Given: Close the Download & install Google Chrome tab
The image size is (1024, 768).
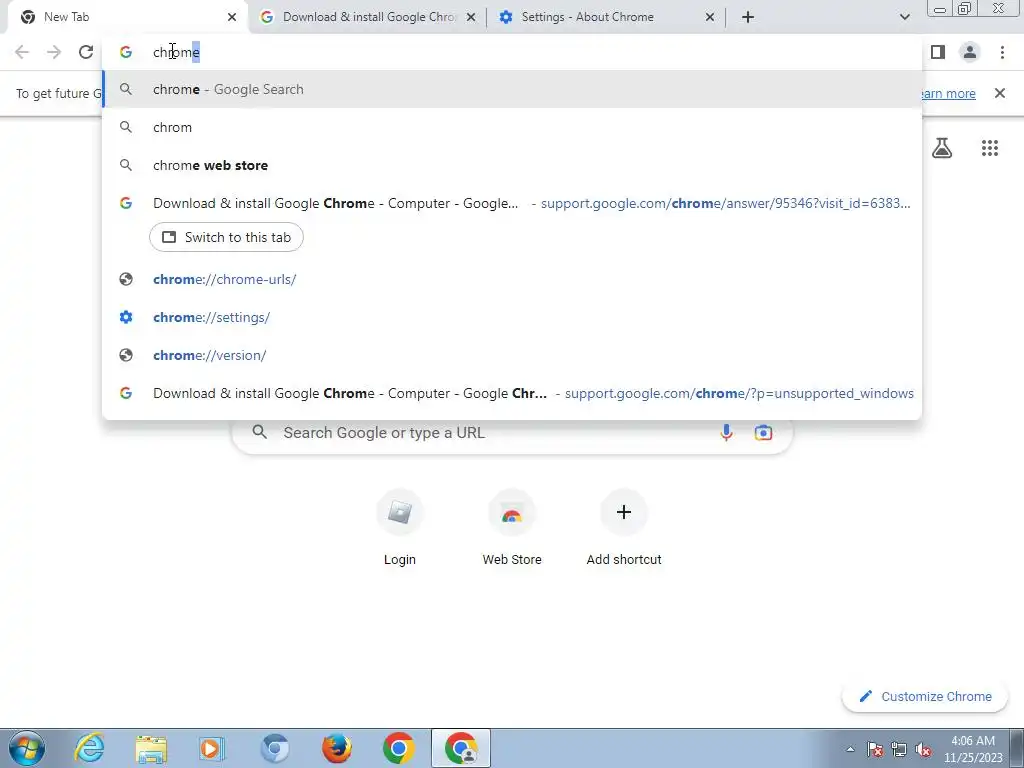Looking at the screenshot, I should [471, 17].
